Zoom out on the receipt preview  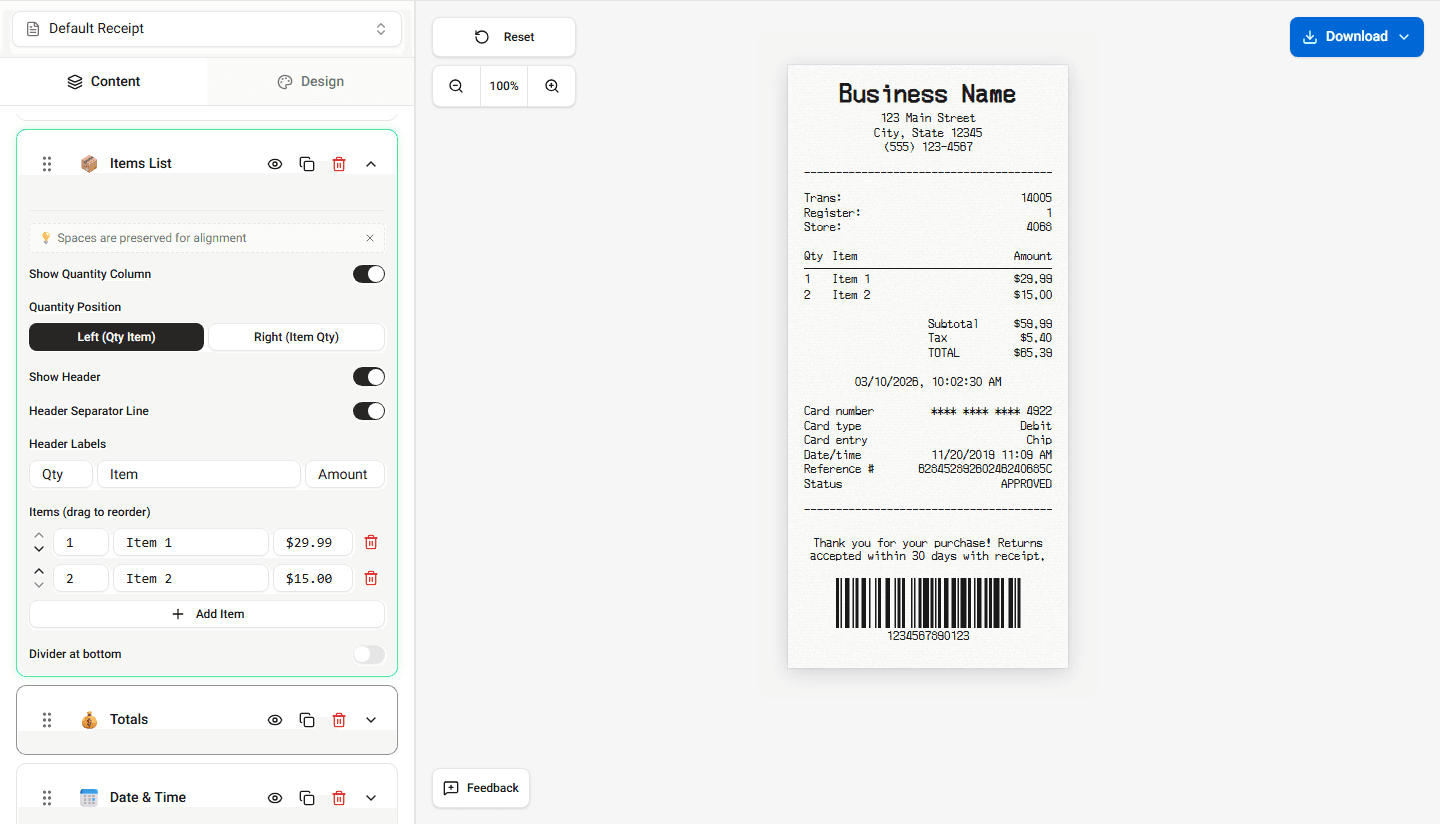(x=456, y=86)
